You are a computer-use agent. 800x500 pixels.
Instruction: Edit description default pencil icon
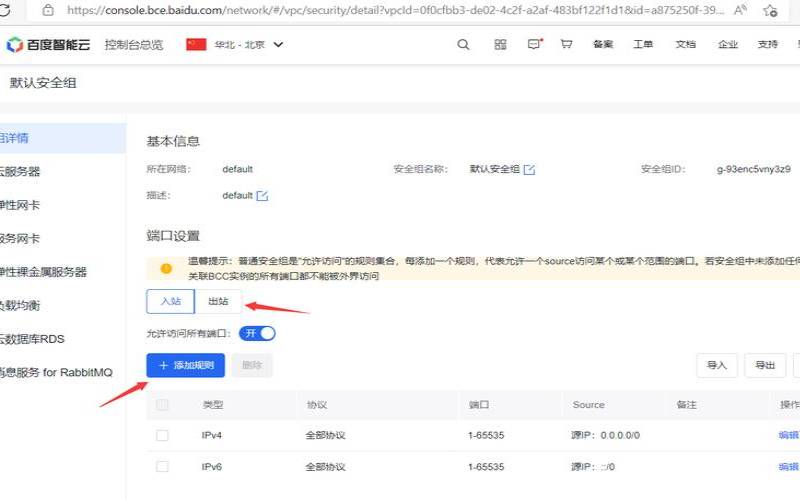[x=262, y=195]
